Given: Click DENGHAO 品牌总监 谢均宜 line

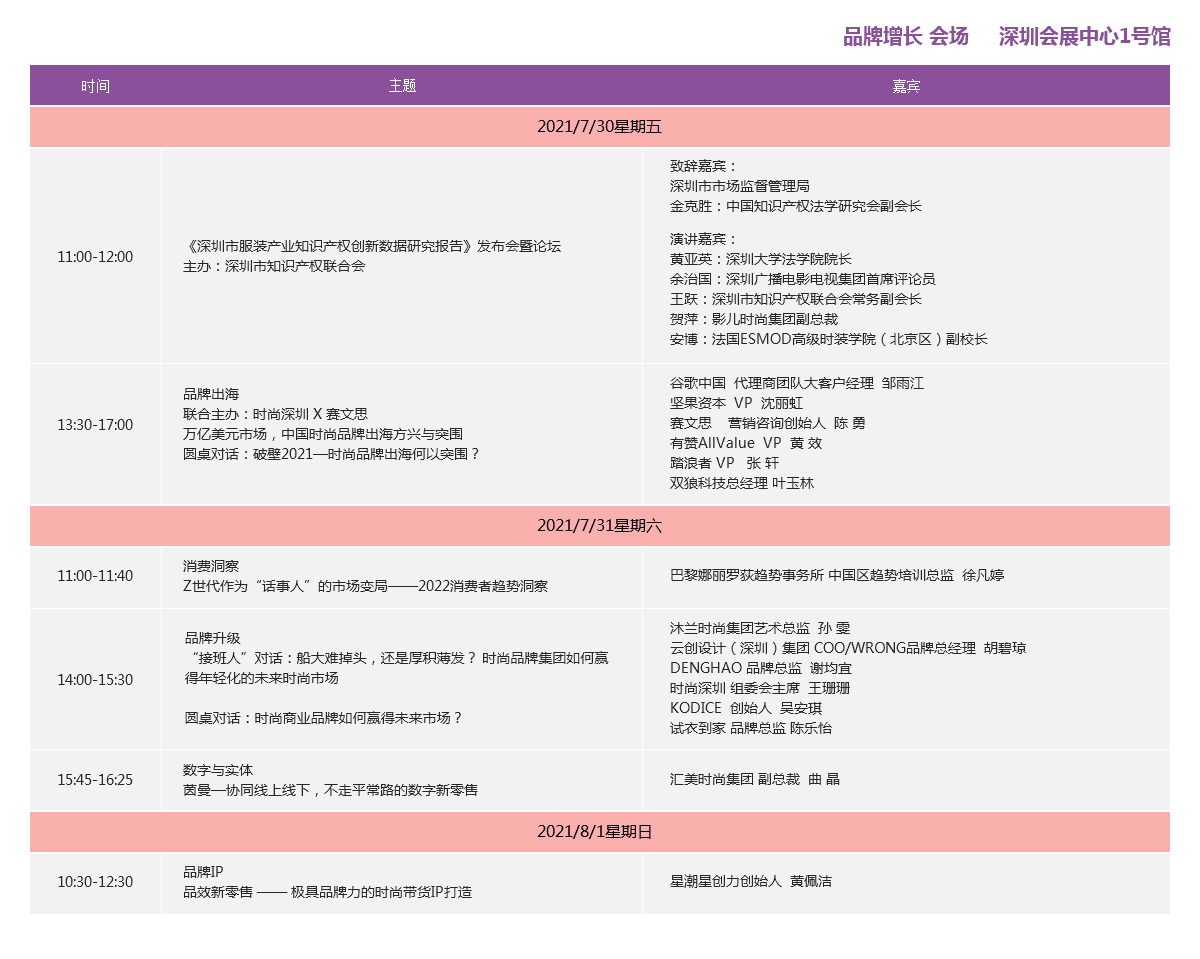Looking at the screenshot, I should 761,668.
